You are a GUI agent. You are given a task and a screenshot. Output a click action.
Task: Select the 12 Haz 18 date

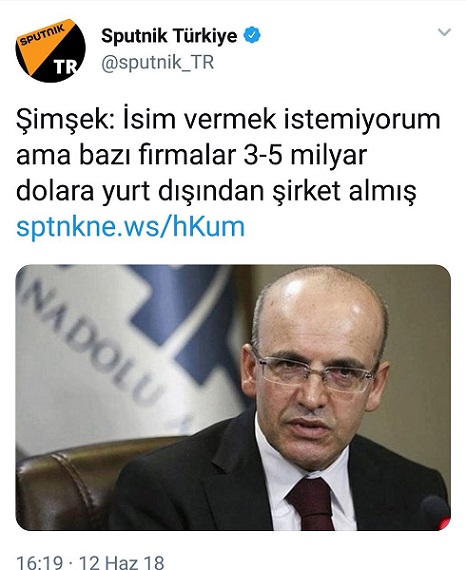(122, 562)
